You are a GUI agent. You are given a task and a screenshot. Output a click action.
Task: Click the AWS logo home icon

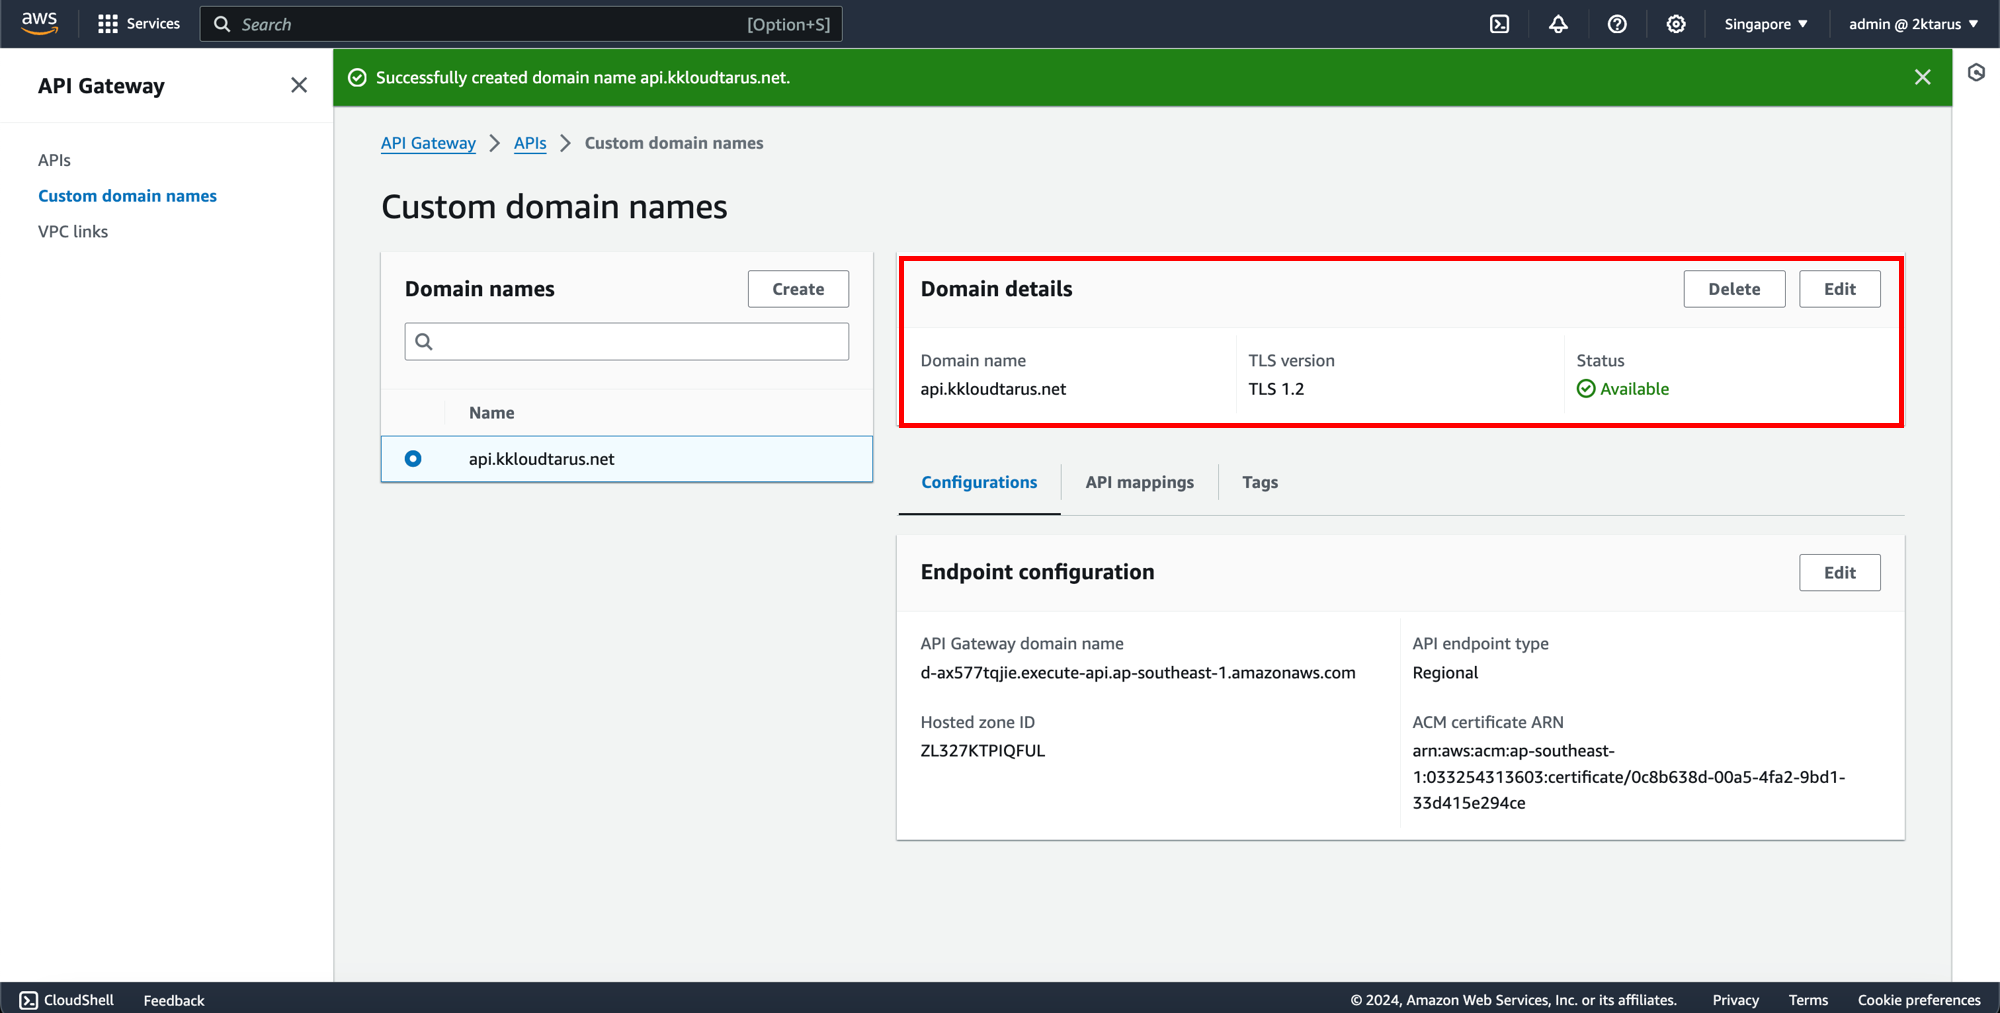click(40, 23)
